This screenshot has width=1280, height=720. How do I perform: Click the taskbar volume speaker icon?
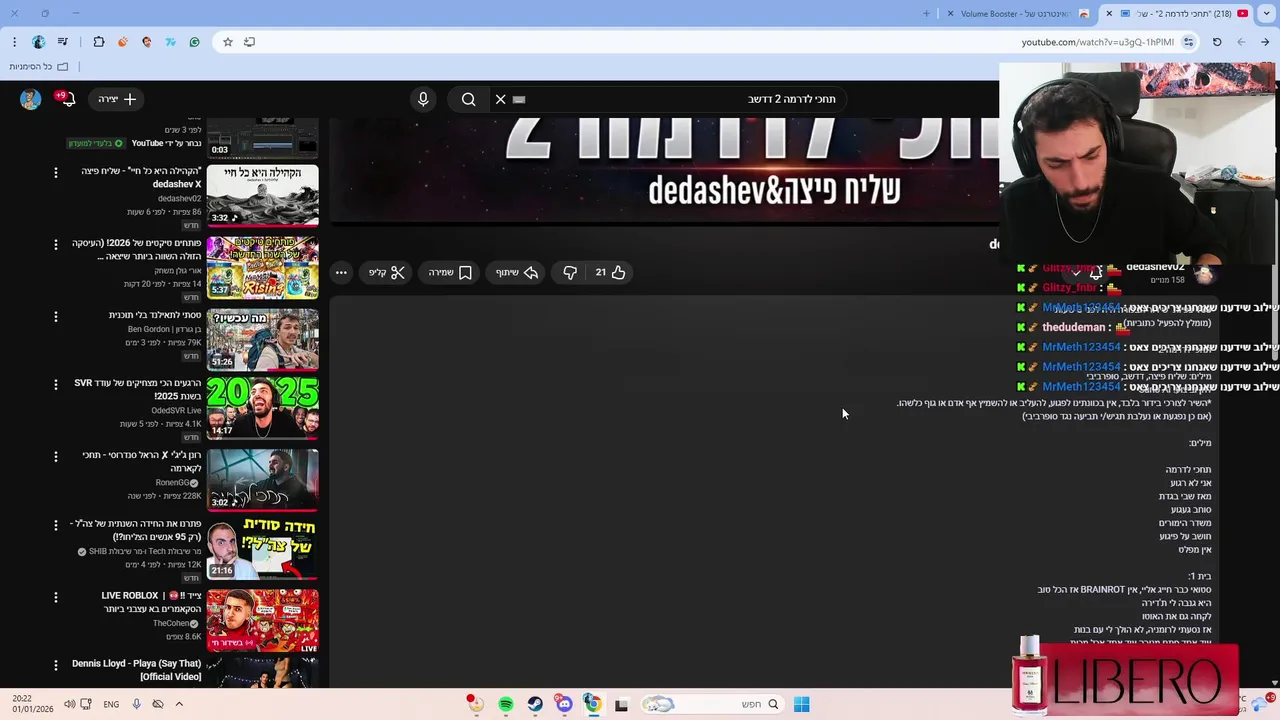(x=69, y=704)
